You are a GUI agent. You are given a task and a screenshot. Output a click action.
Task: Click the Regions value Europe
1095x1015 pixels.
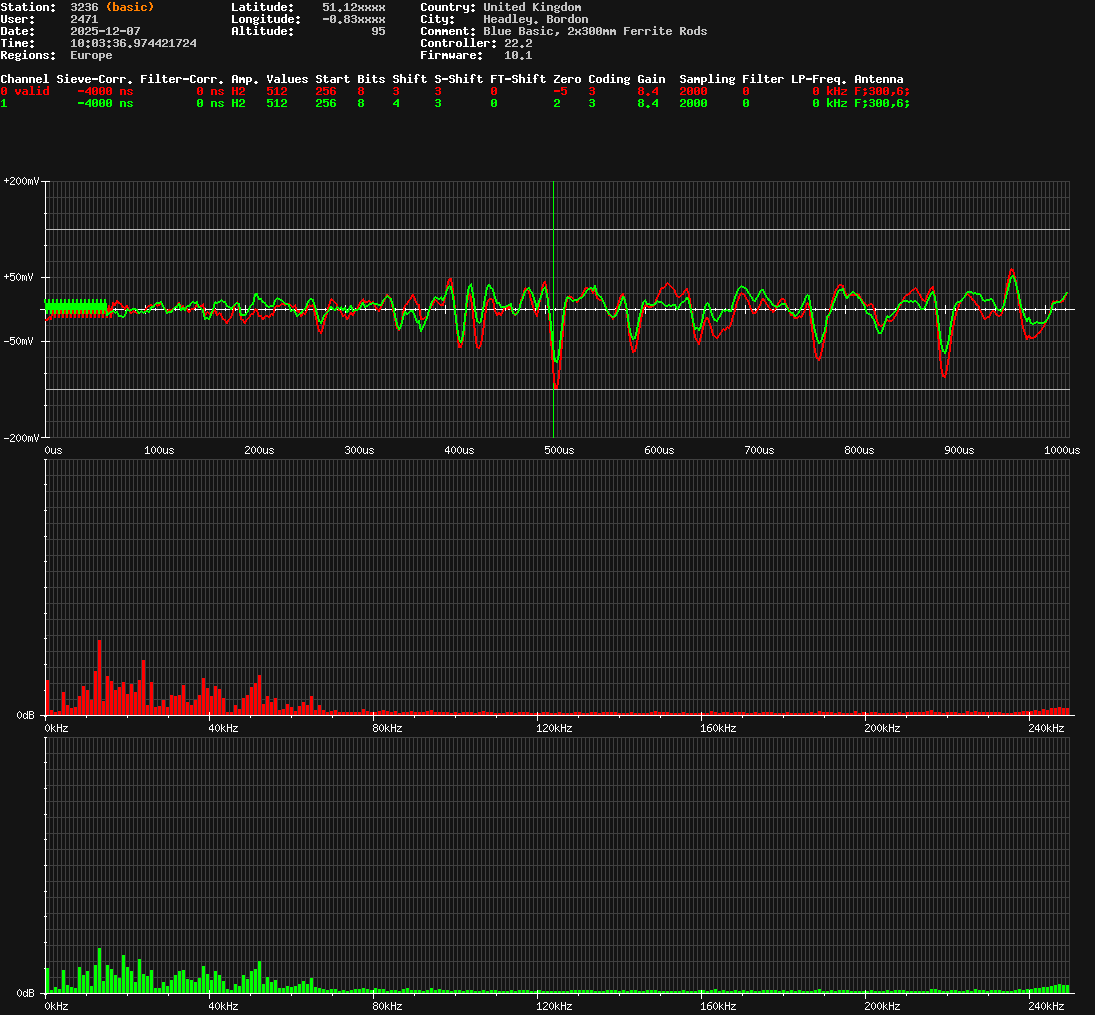(x=91, y=55)
